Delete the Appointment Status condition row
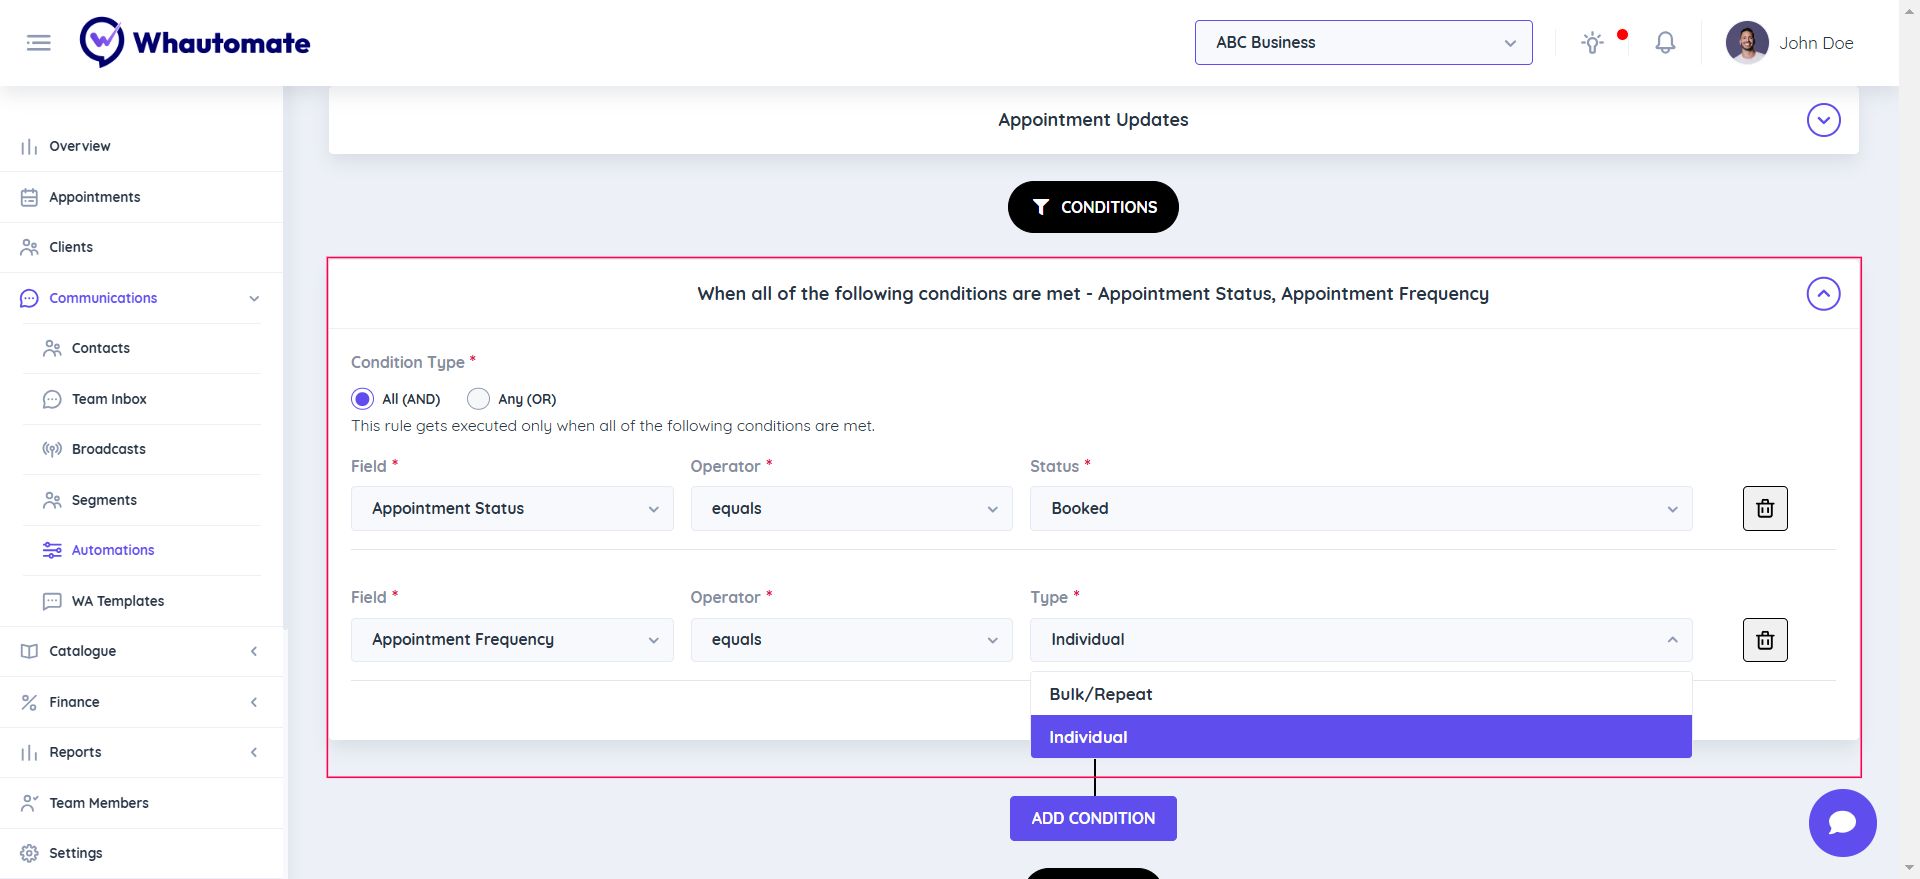 pos(1765,509)
